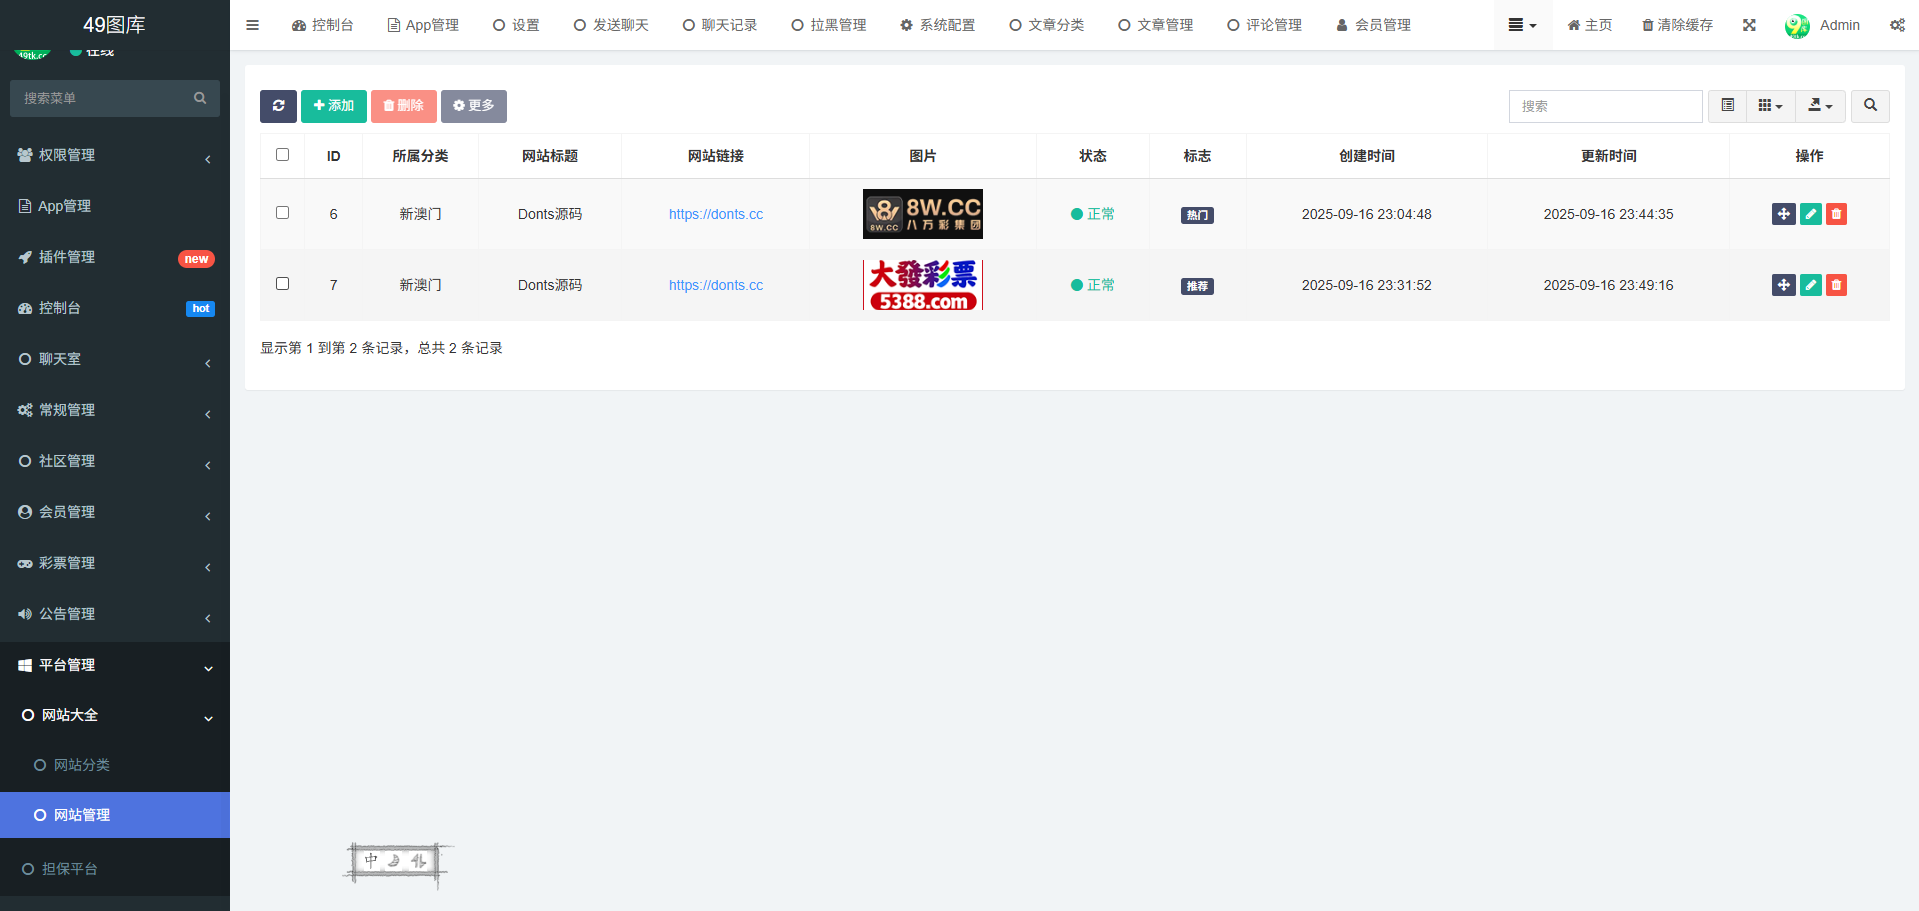Click the refresh icon button in toolbar
Screen dimensions: 1919x911
click(278, 106)
